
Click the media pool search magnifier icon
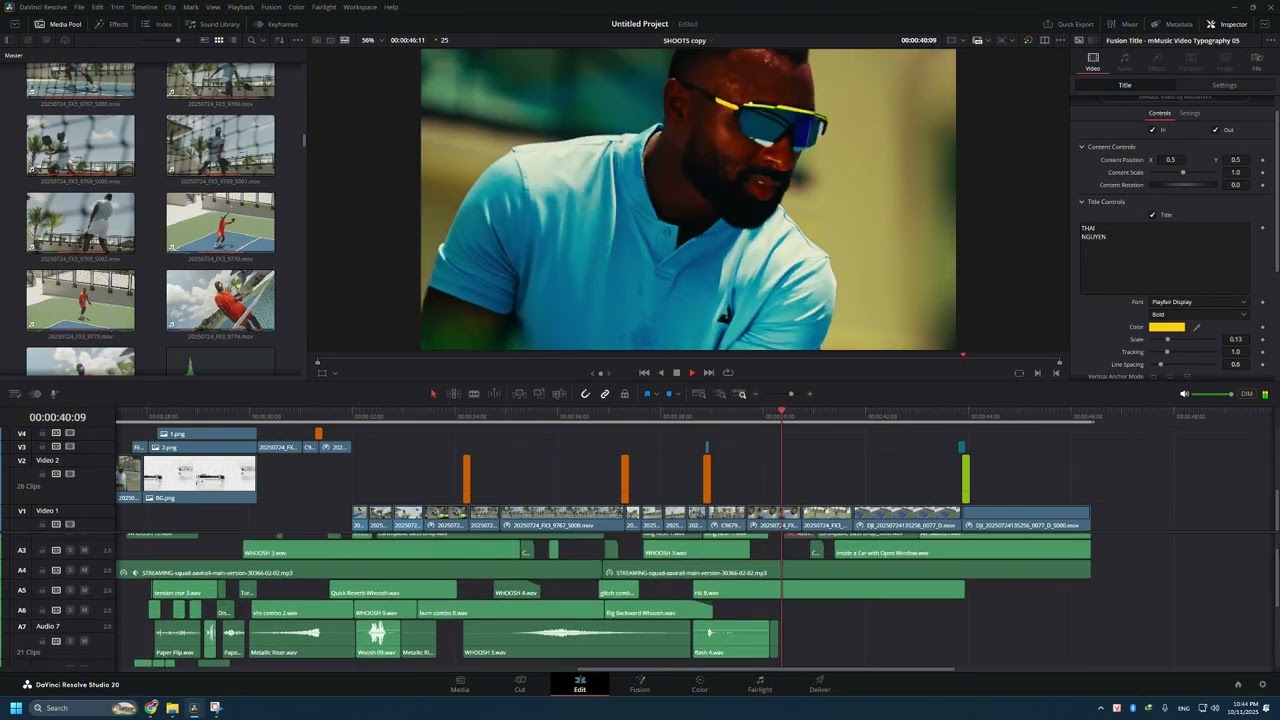coord(252,40)
